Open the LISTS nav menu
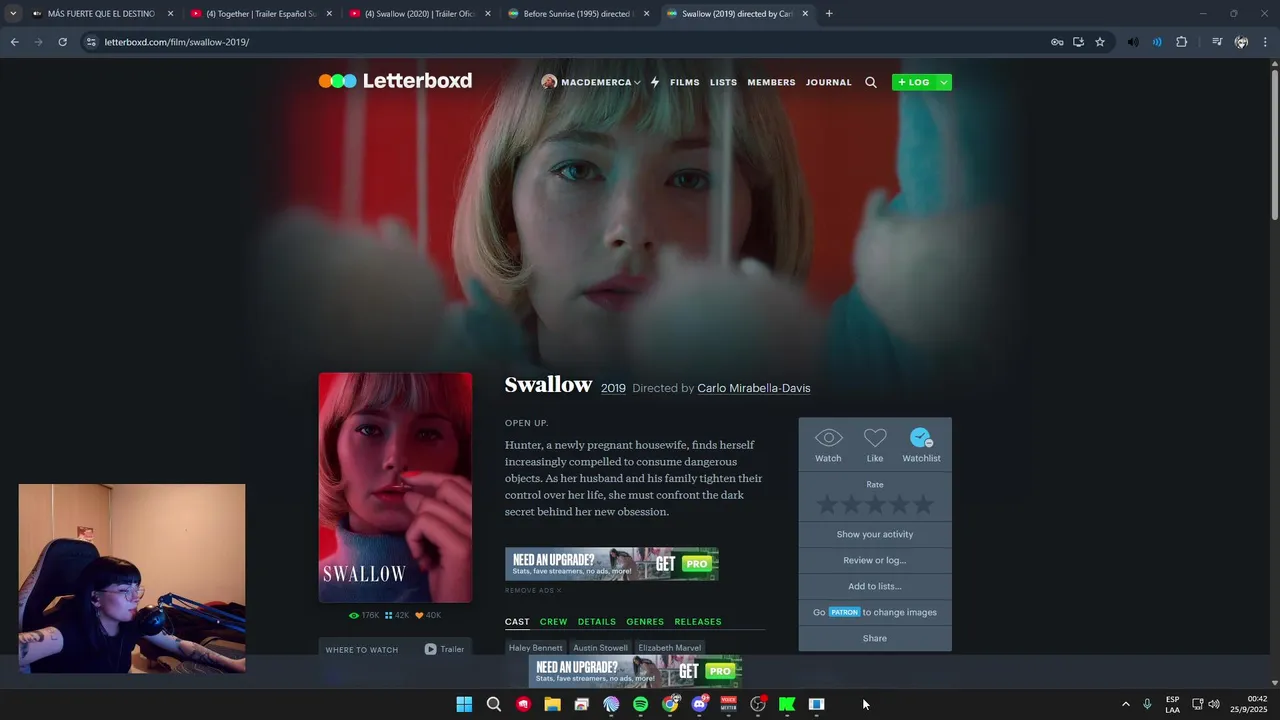 point(723,82)
